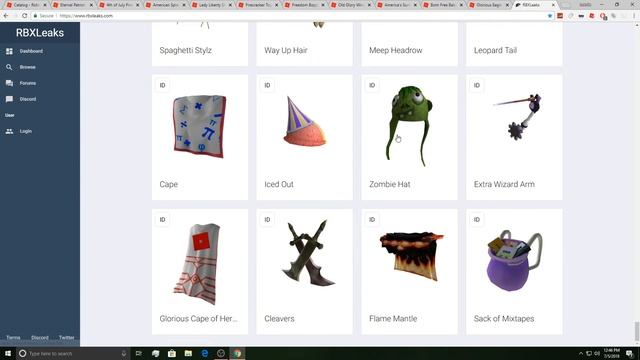
Task: Open the Flame Mantle item name
Action: 393,318
